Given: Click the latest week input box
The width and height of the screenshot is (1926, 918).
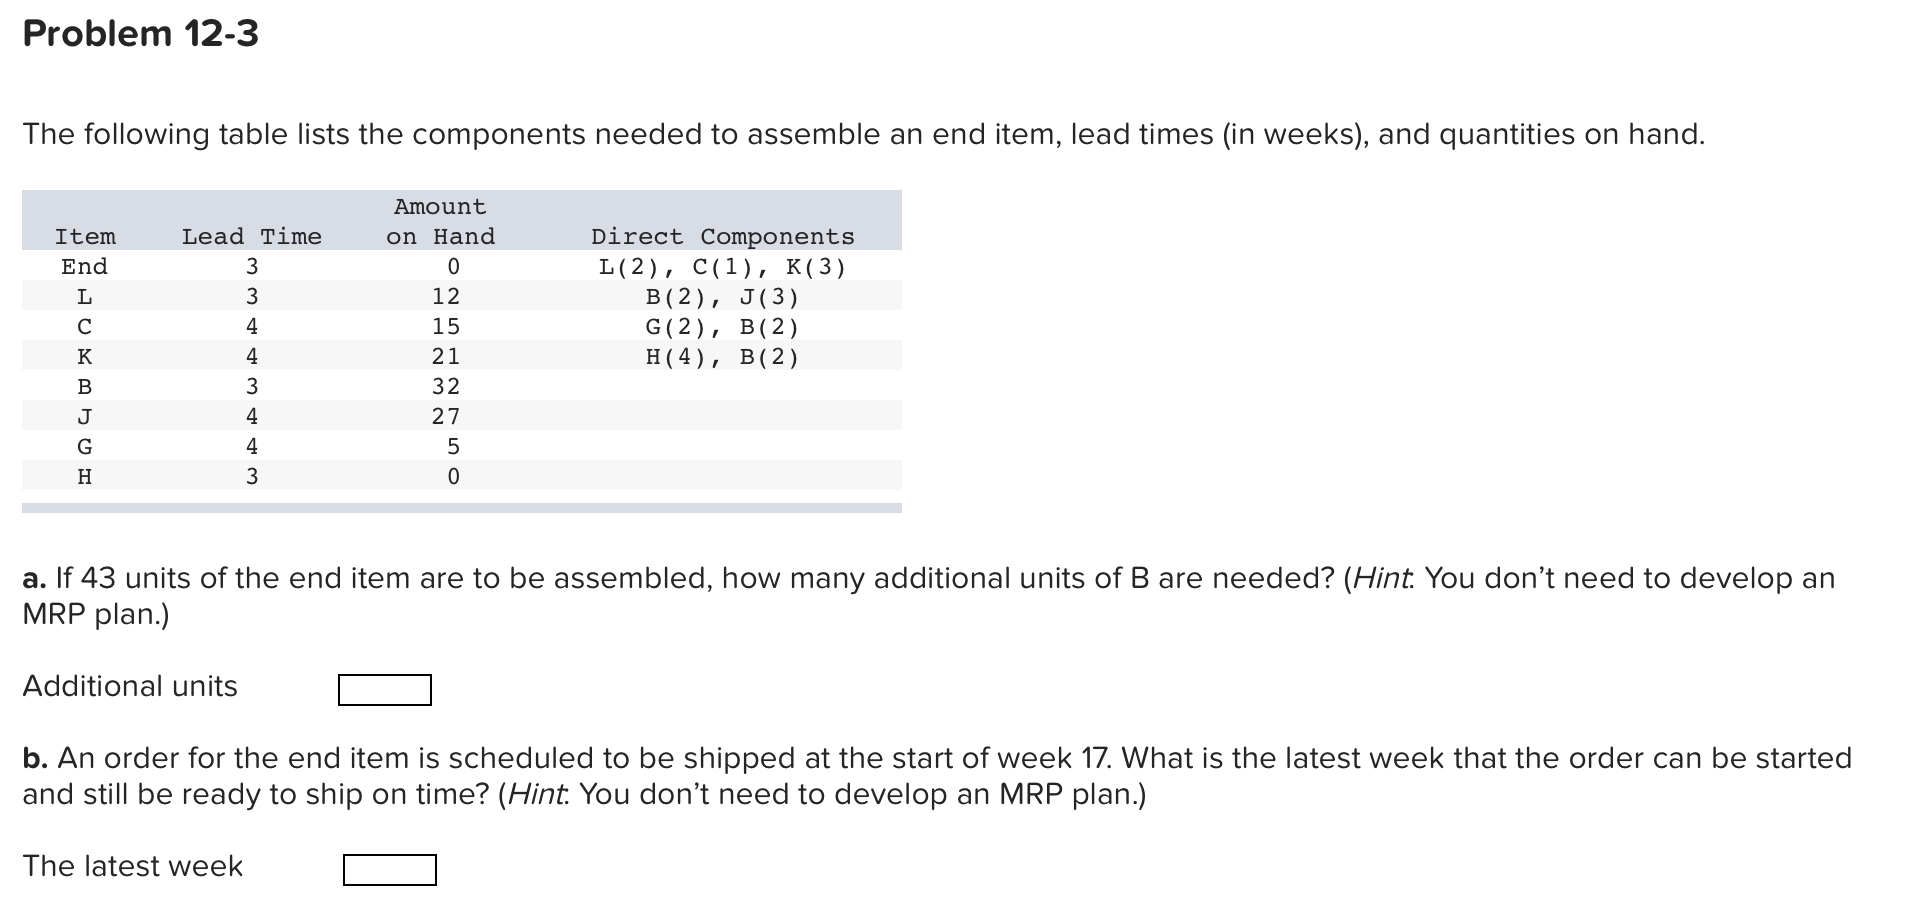Looking at the screenshot, I should (388, 869).
